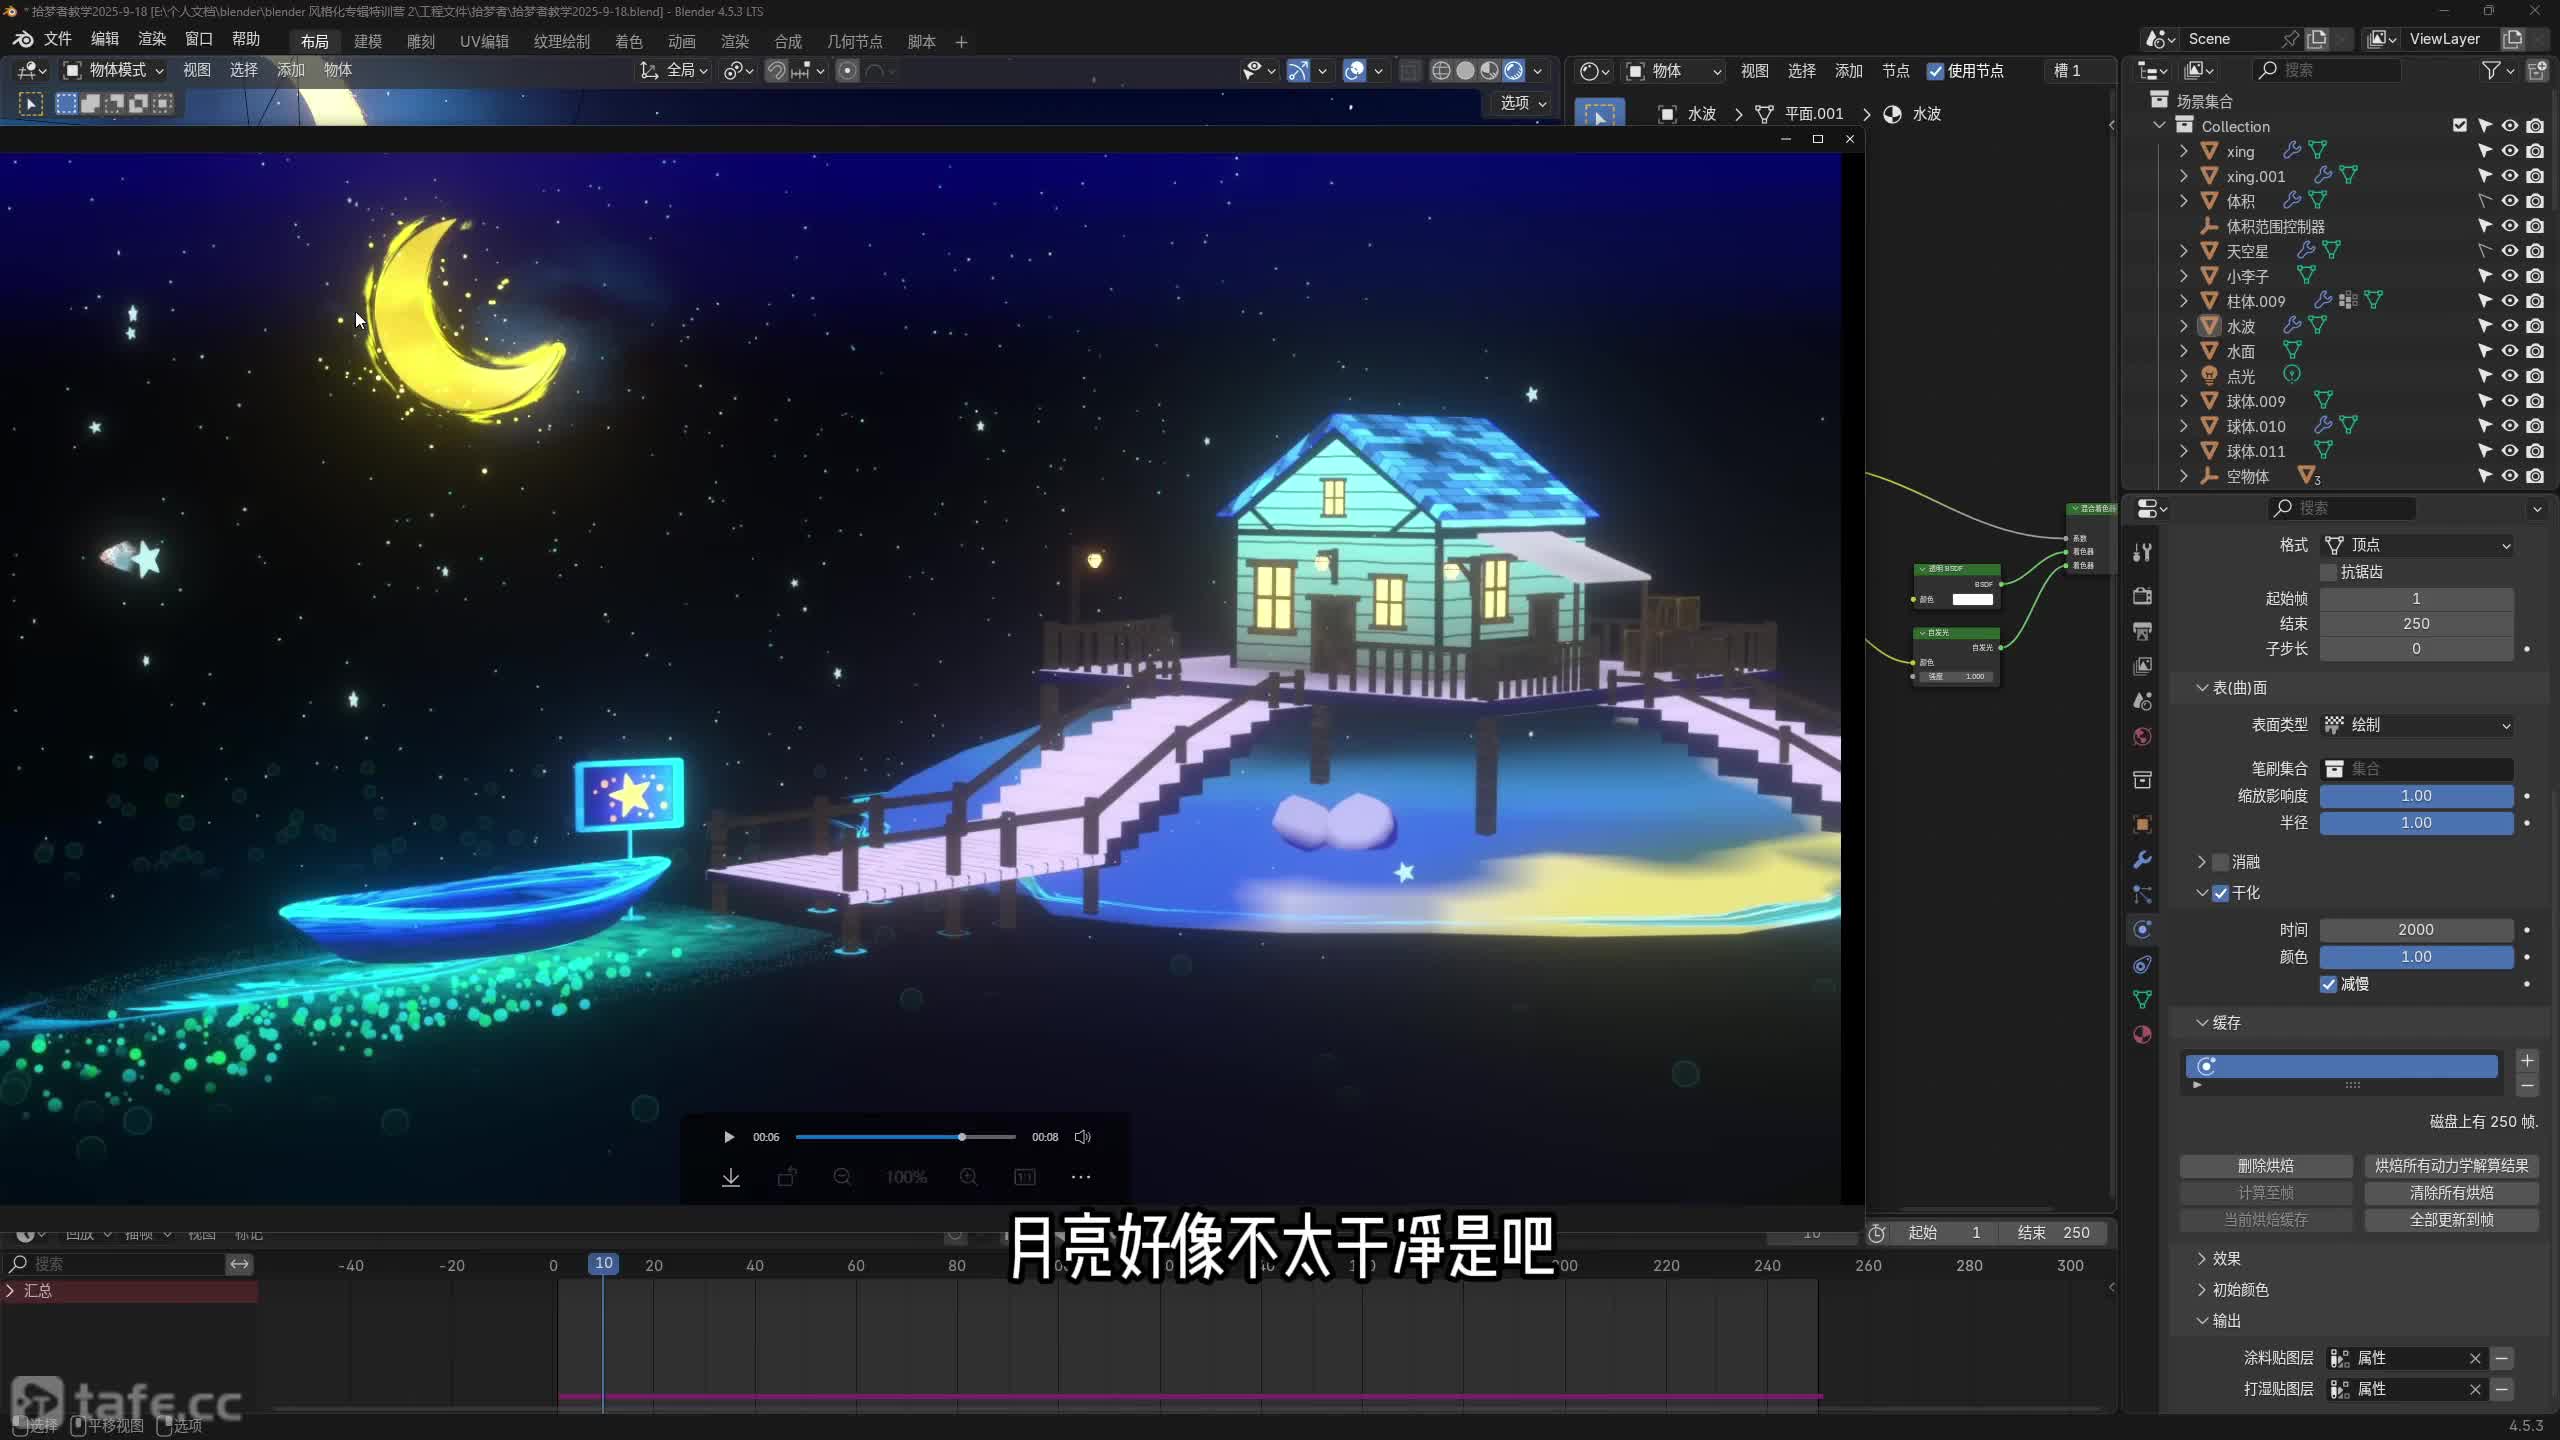Viewport: 2560px width, 1440px height.
Task: Switch to the 几何节点 workspace tab
Action: (854, 41)
